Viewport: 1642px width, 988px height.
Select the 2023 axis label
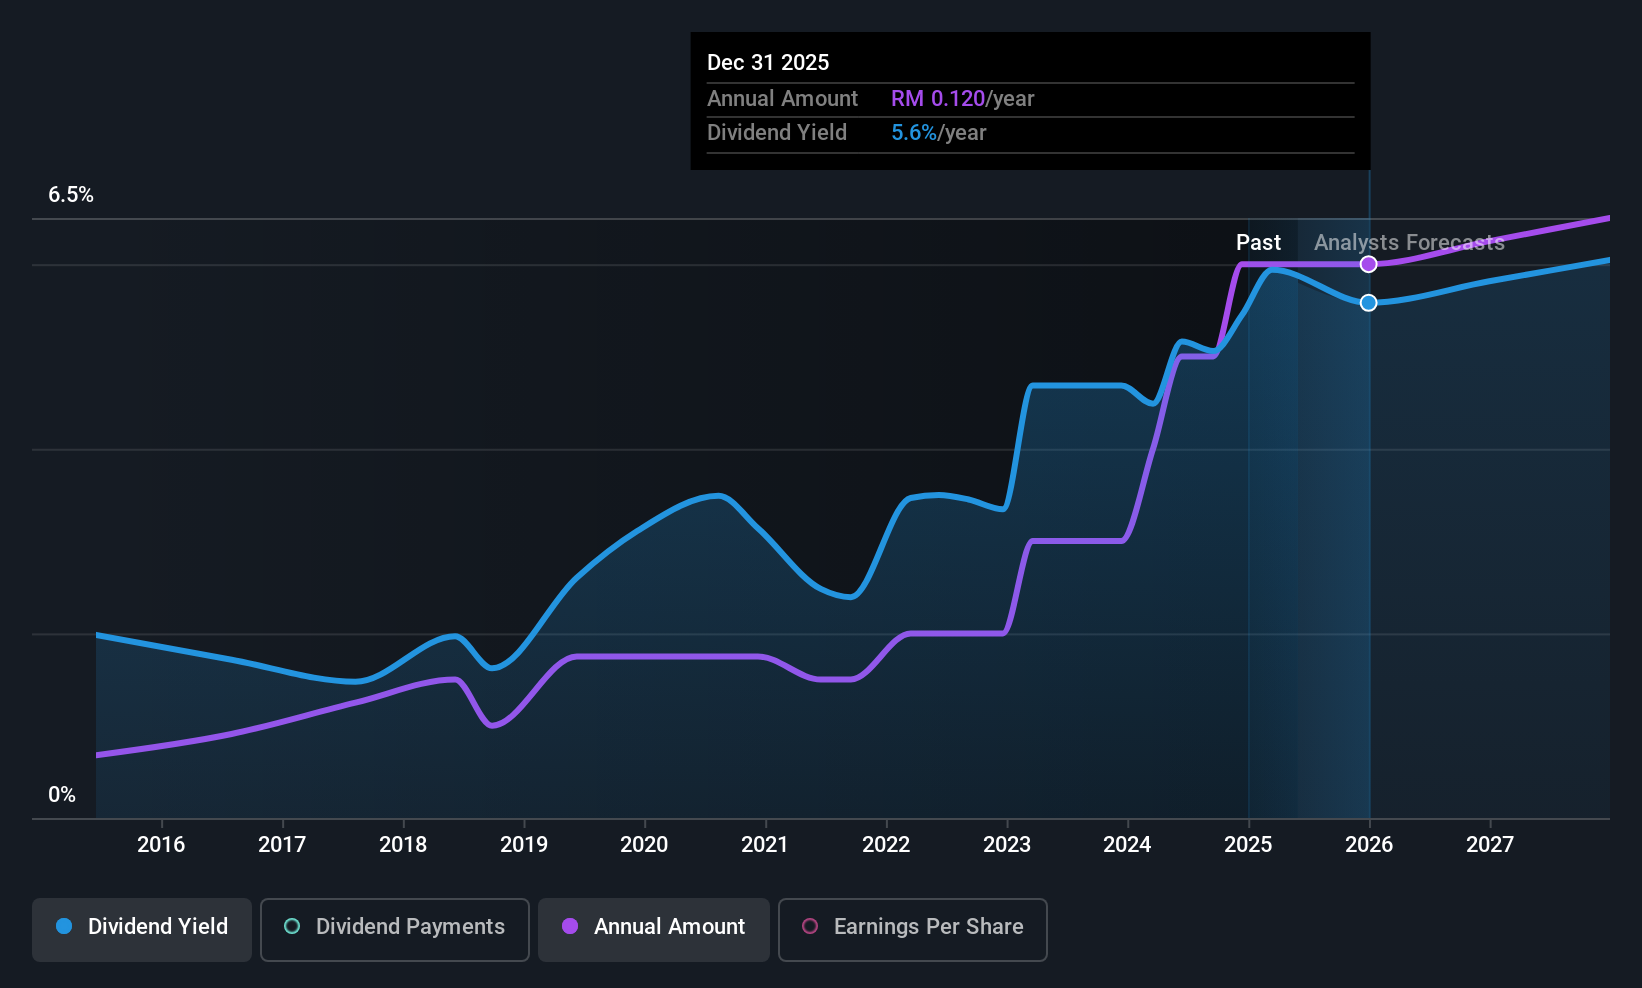point(1007,845)
